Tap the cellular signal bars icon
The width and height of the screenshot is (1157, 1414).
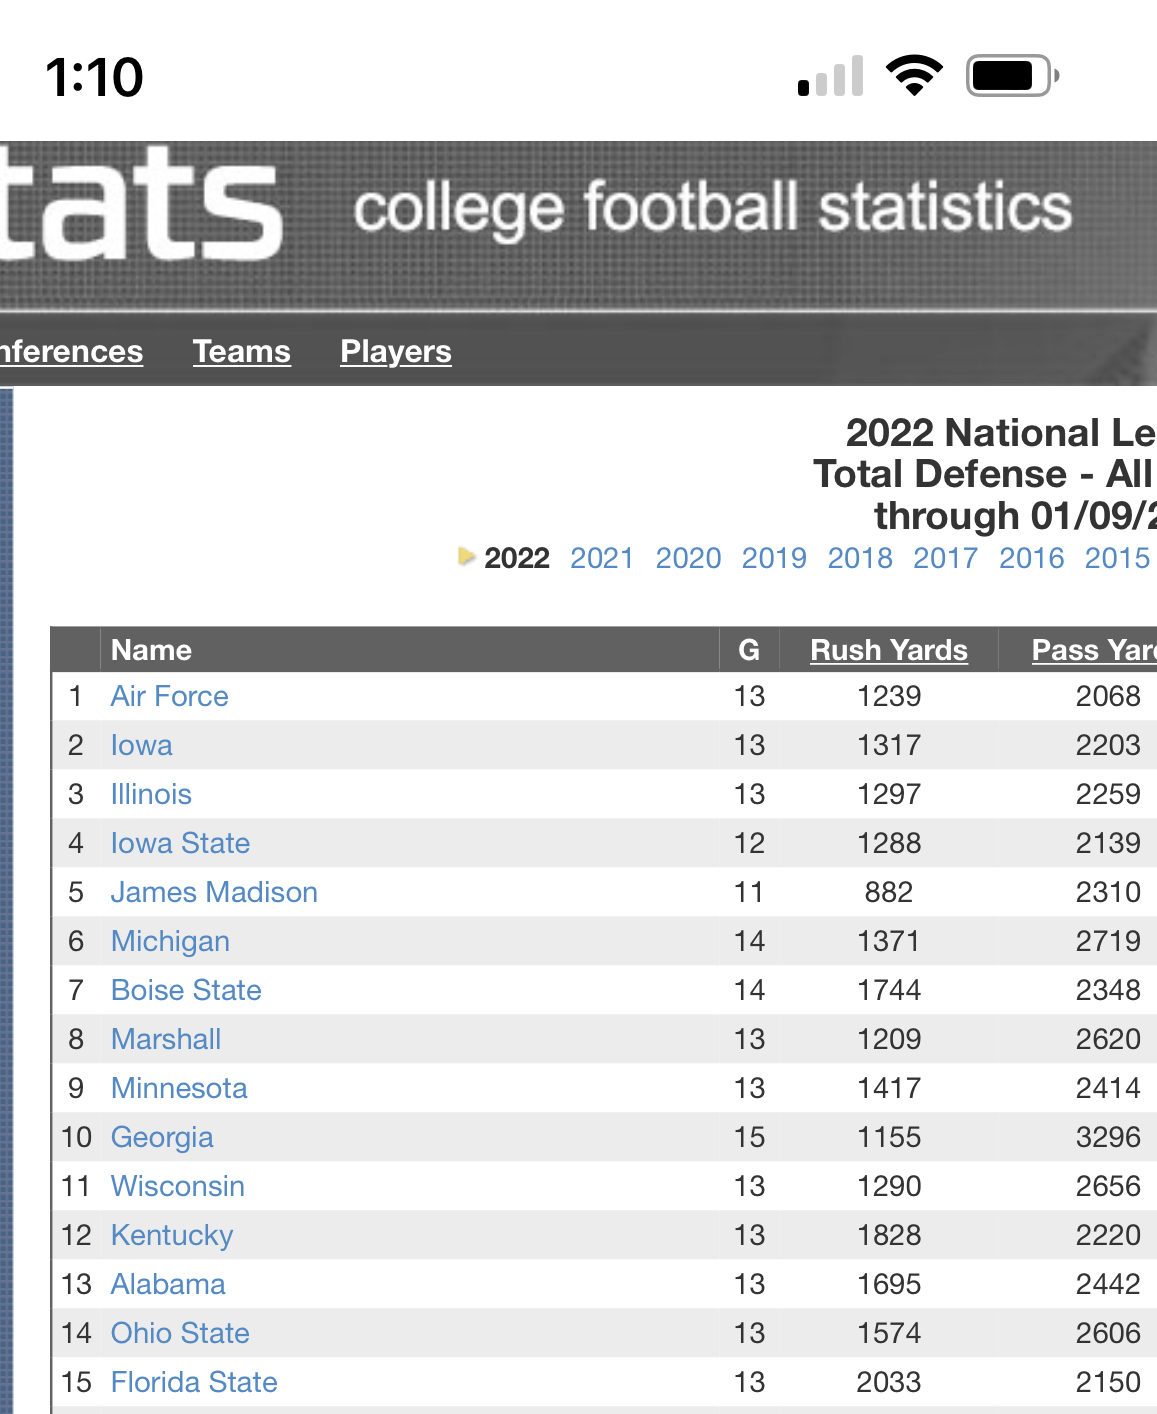(x=831, y=77)
